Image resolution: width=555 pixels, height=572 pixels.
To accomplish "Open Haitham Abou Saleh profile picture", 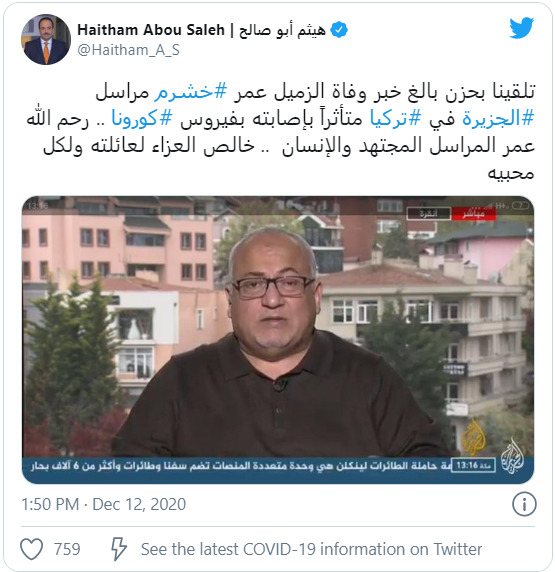I will tap(46, 39).
